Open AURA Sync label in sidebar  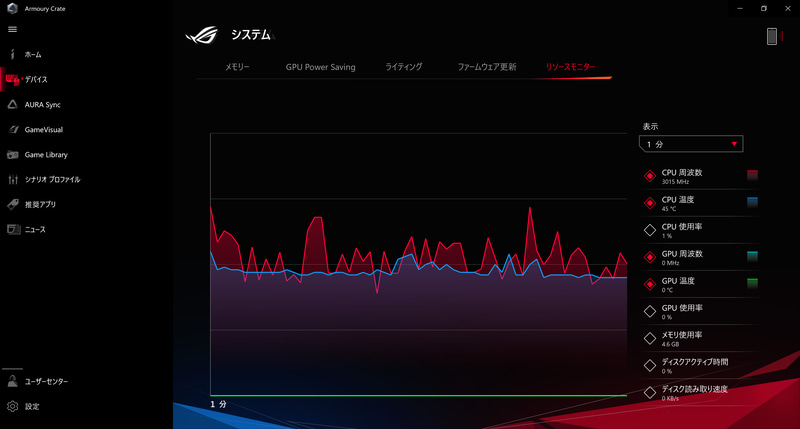pos(42,105)
